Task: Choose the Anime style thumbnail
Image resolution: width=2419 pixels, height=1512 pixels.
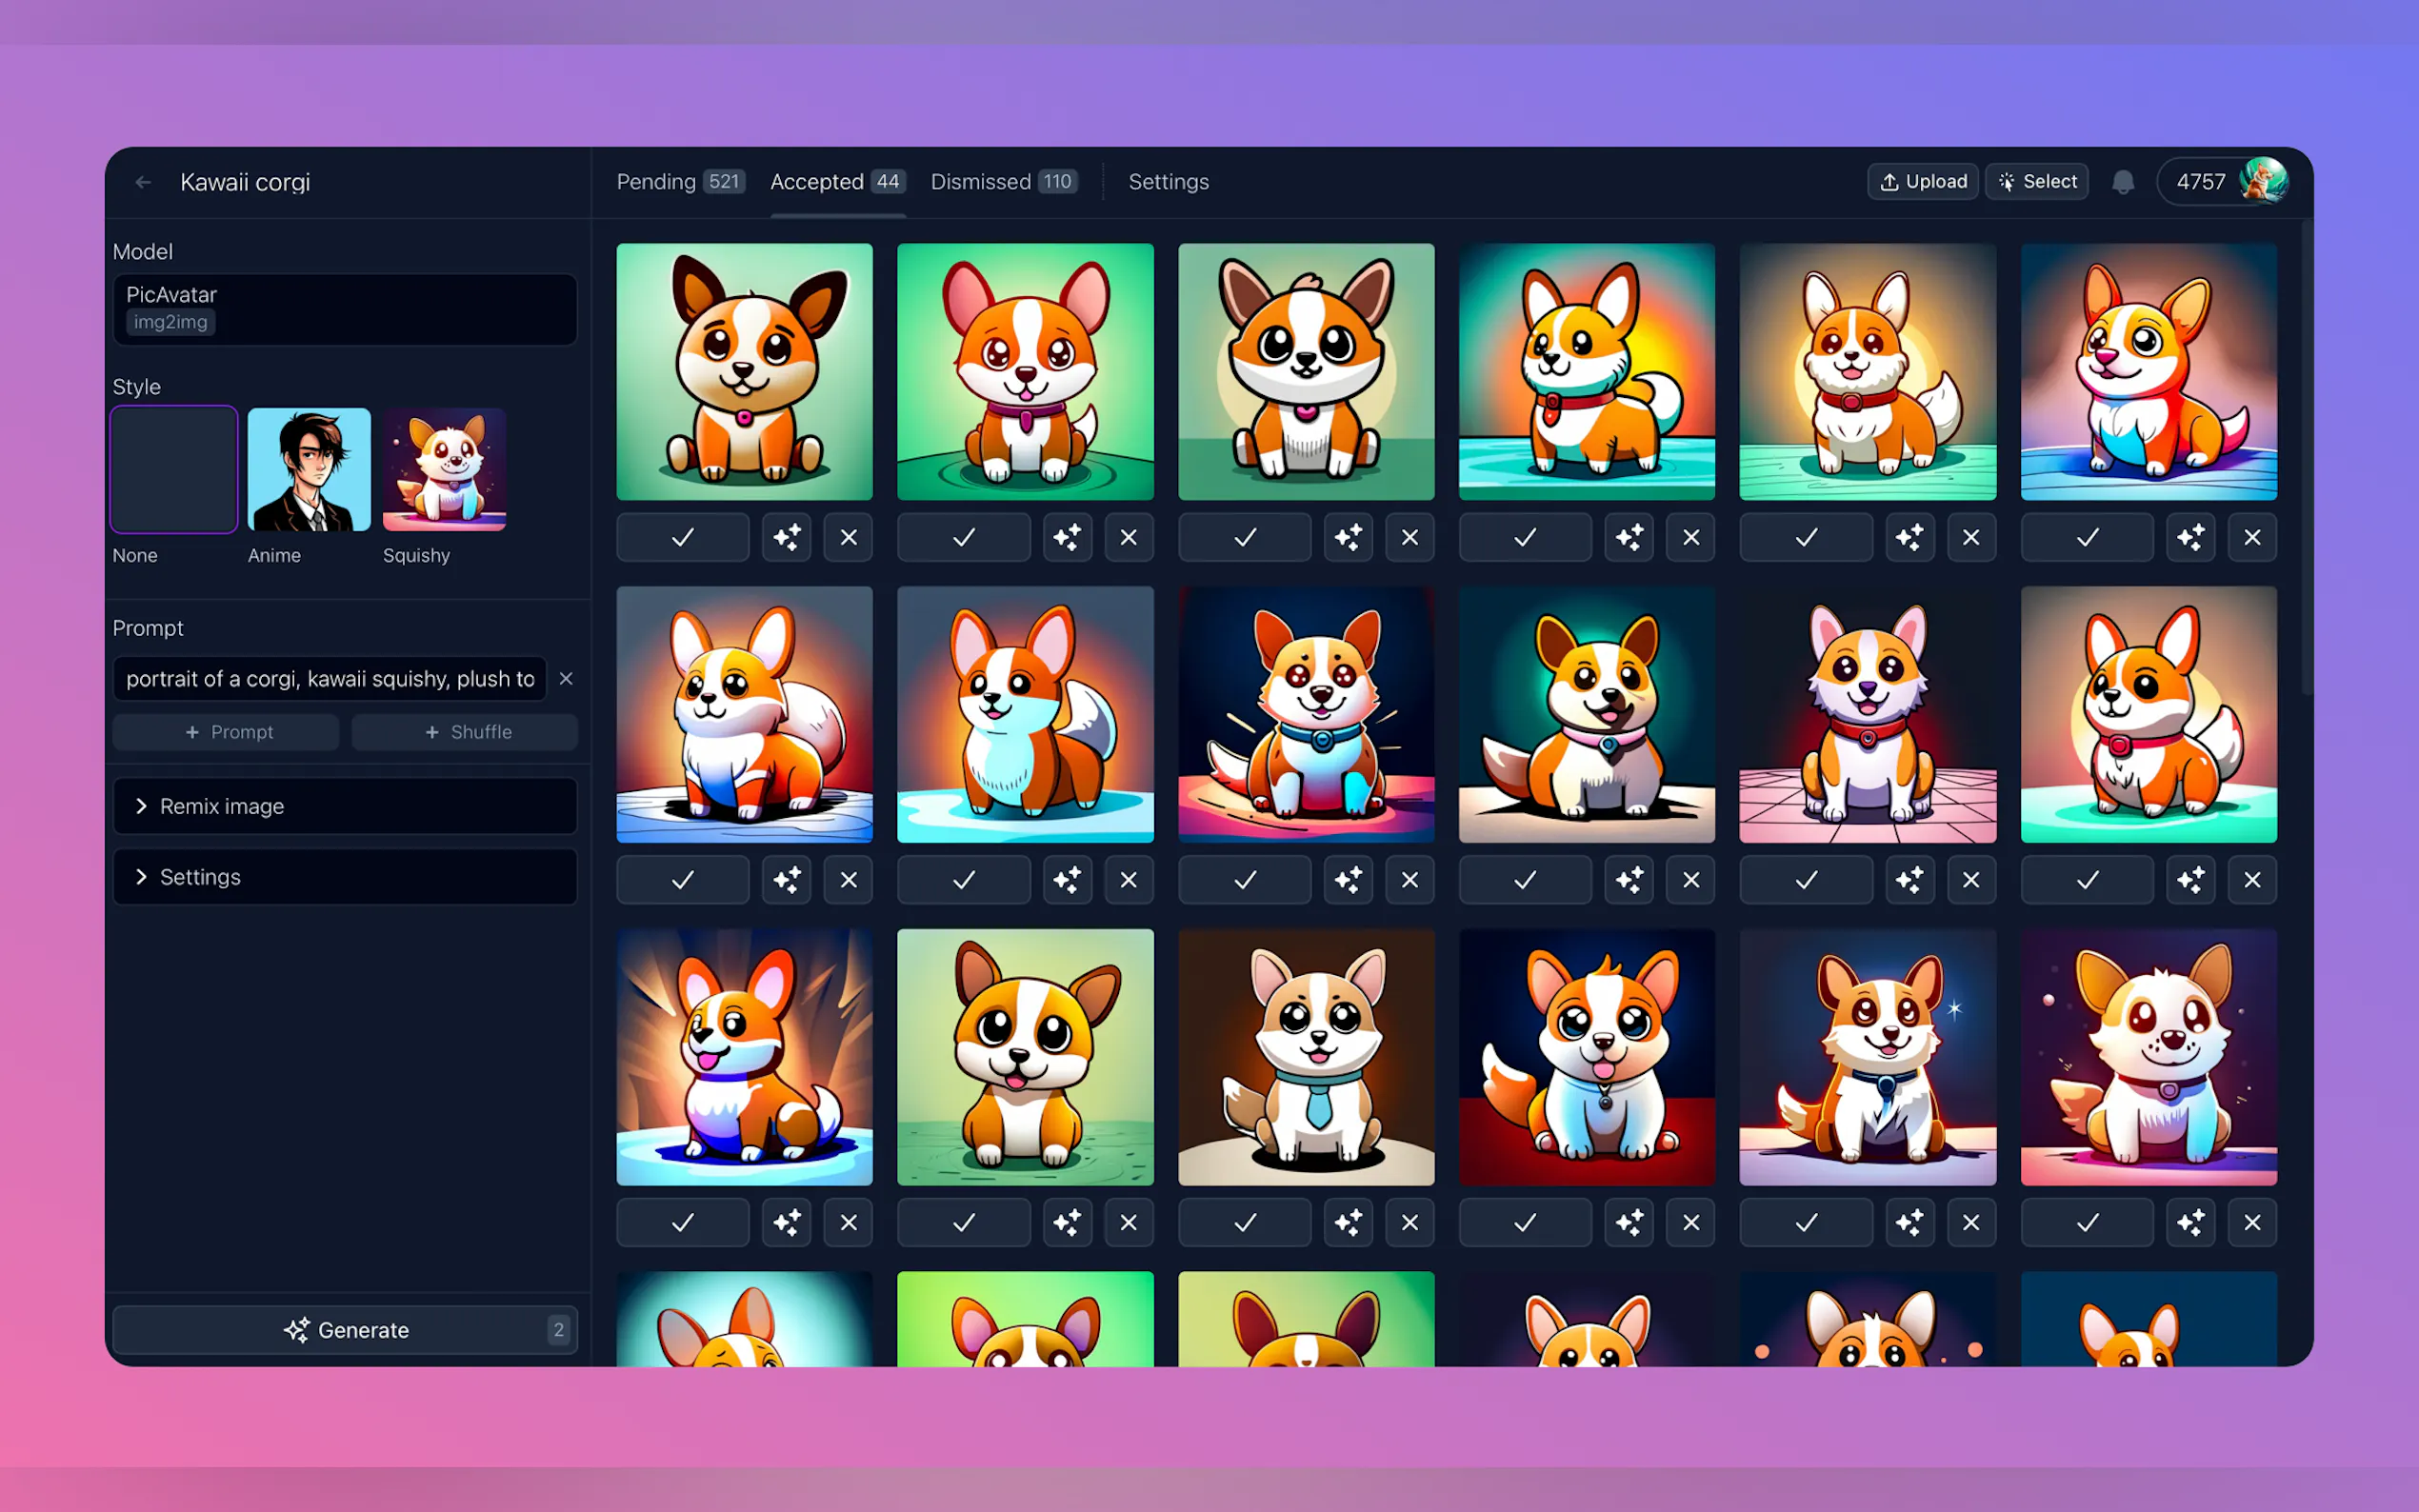Action: coord(309,469)
